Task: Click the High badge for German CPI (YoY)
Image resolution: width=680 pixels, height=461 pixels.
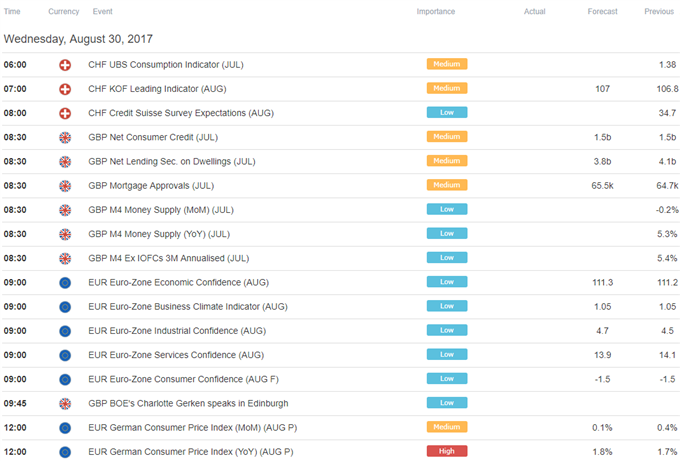Action: [x=447, y=451]
